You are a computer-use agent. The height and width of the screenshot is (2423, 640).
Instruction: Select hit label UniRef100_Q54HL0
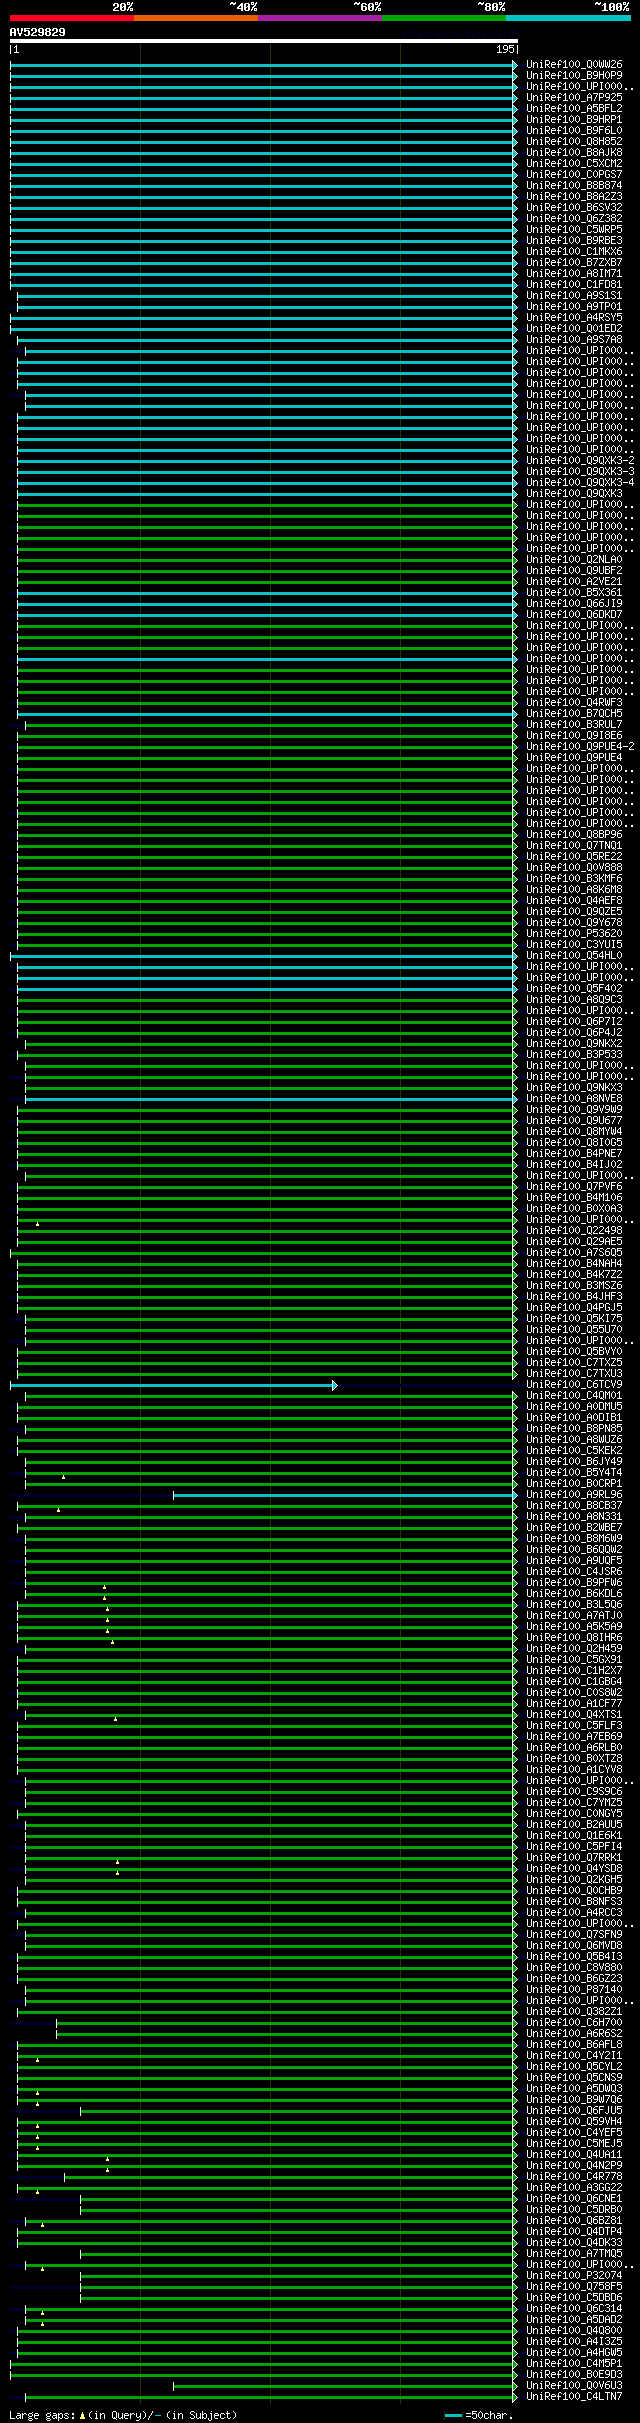tap(574, 956)
